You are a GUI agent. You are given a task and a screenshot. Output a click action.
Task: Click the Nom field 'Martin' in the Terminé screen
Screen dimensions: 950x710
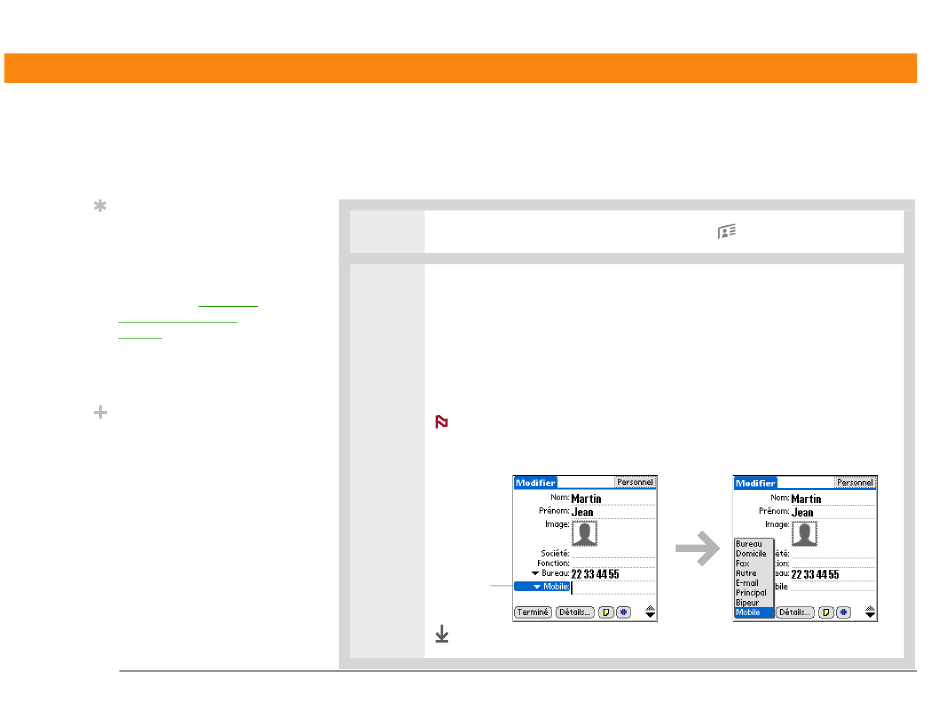[613, 499]
